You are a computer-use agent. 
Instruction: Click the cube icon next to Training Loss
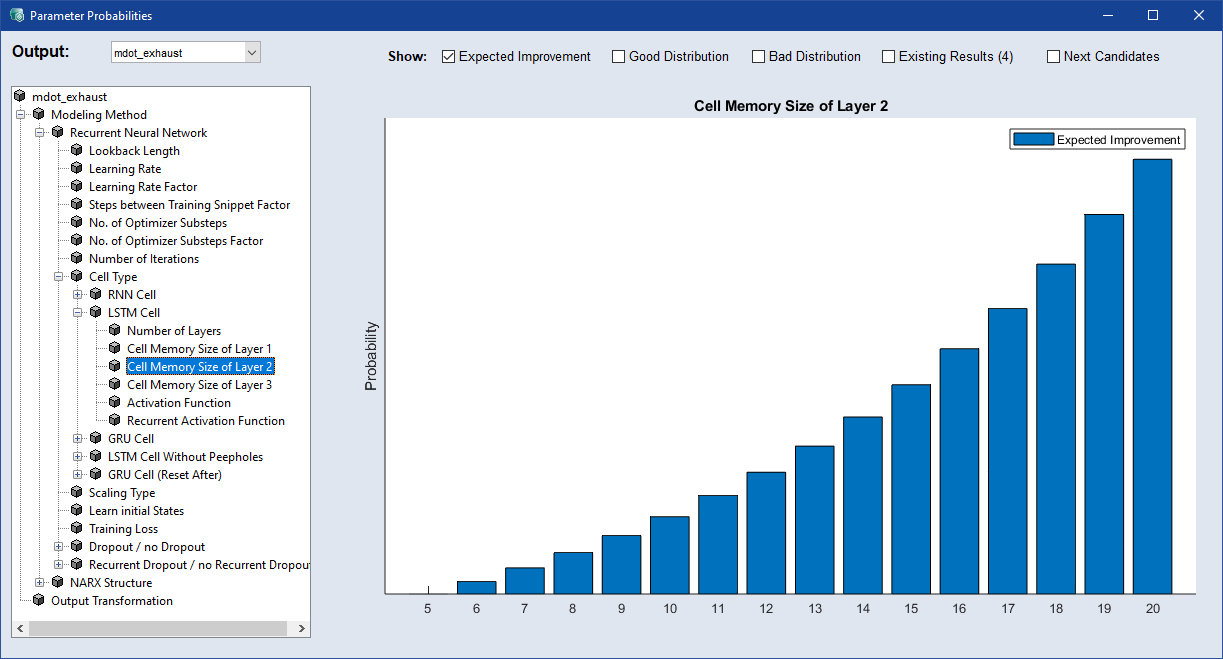[x=76, y=529]
